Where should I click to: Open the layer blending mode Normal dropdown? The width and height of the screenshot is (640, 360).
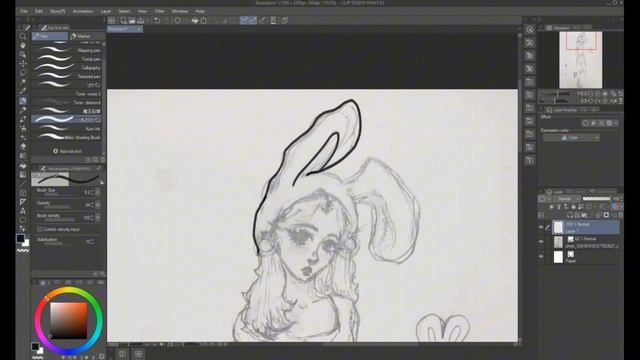[566, 199]
